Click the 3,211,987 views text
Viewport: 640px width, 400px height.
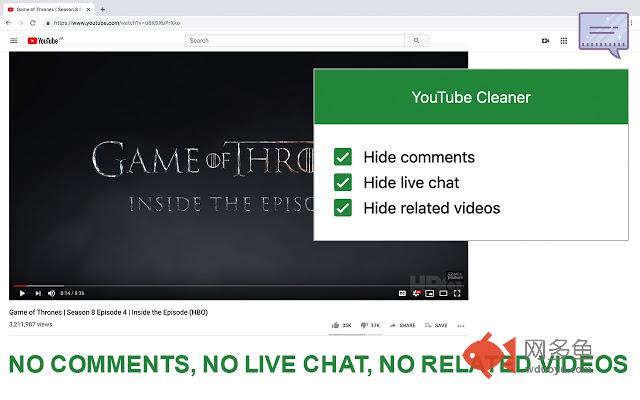point(31,324)
